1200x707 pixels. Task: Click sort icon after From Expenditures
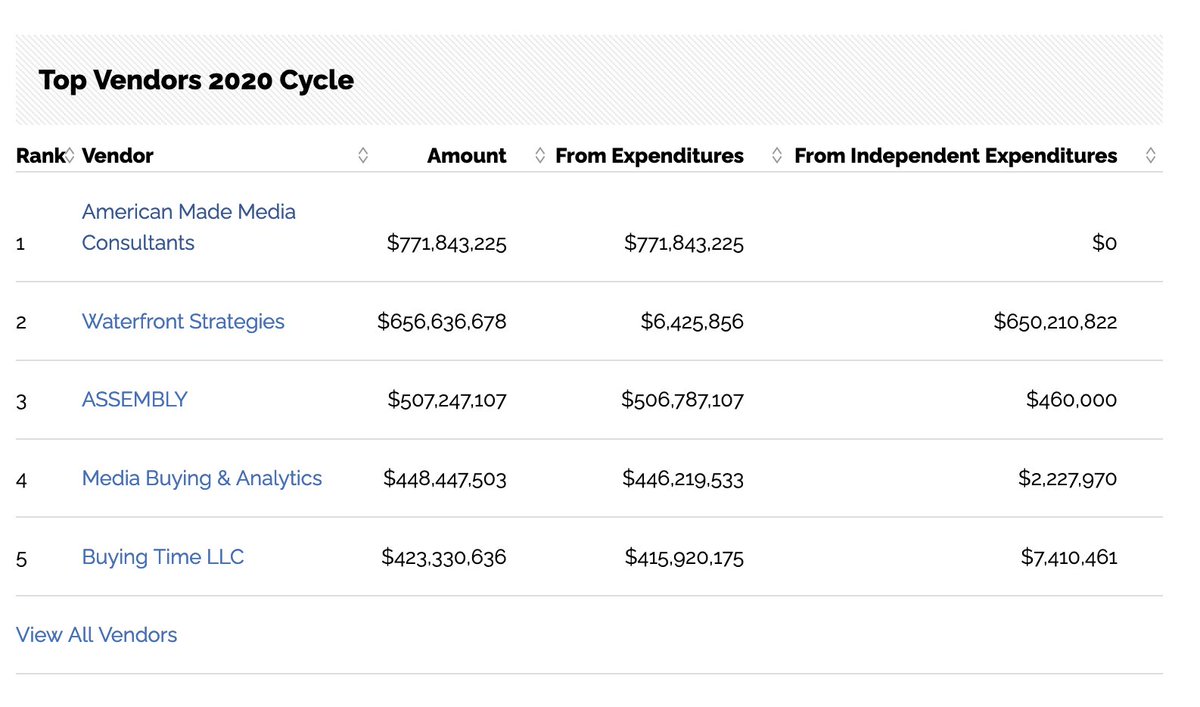pos(777,156)
